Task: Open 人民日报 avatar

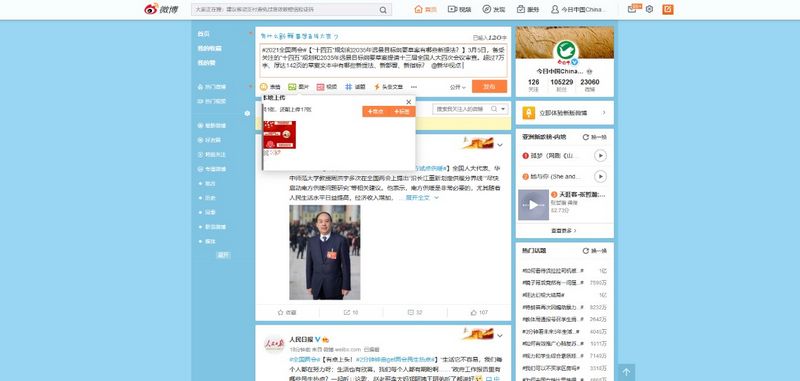Action: [x=274, y=344]
